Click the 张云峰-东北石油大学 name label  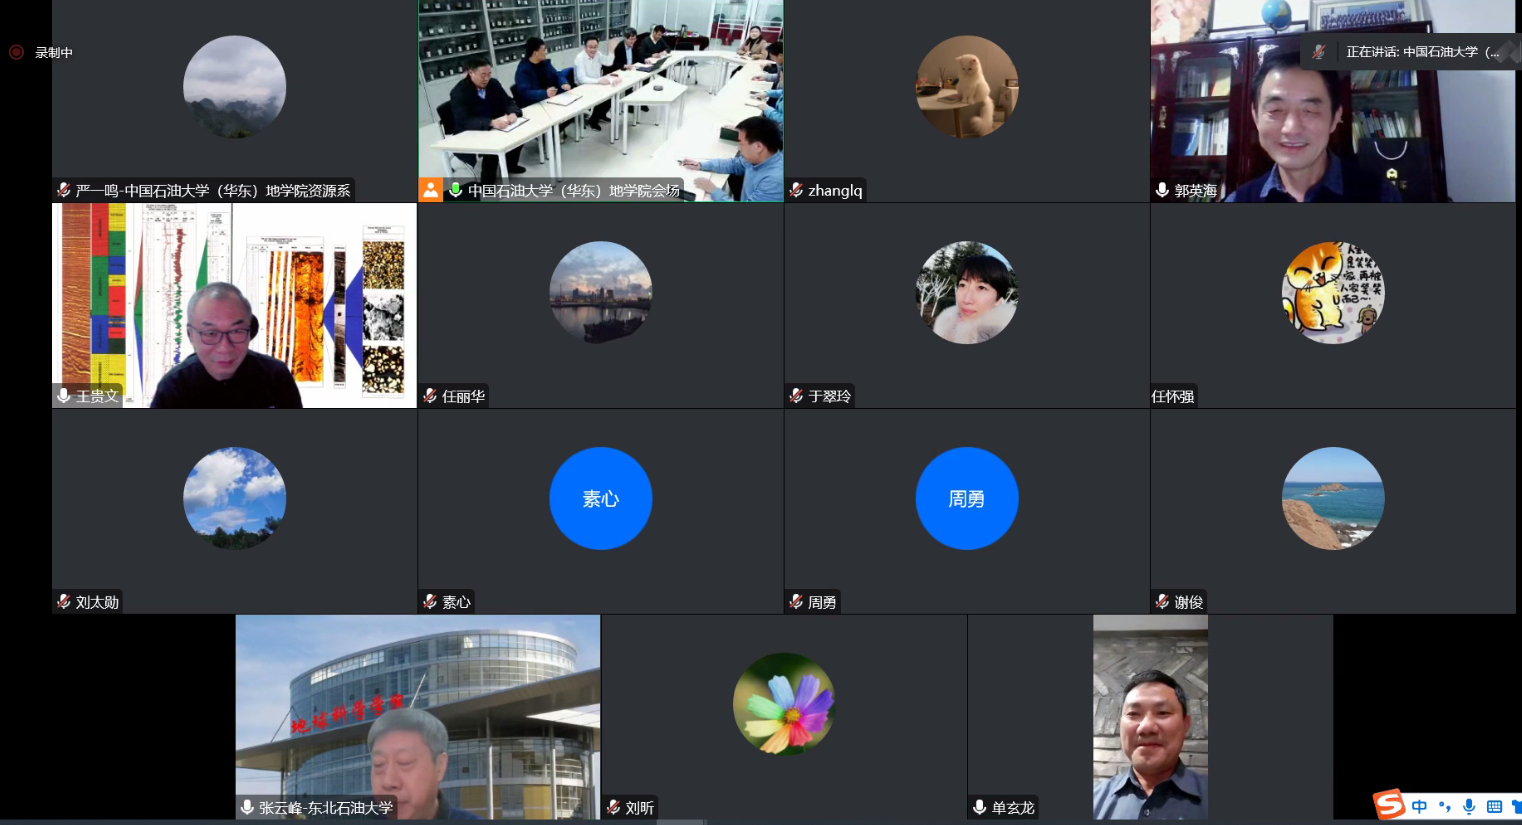(325, 807)
